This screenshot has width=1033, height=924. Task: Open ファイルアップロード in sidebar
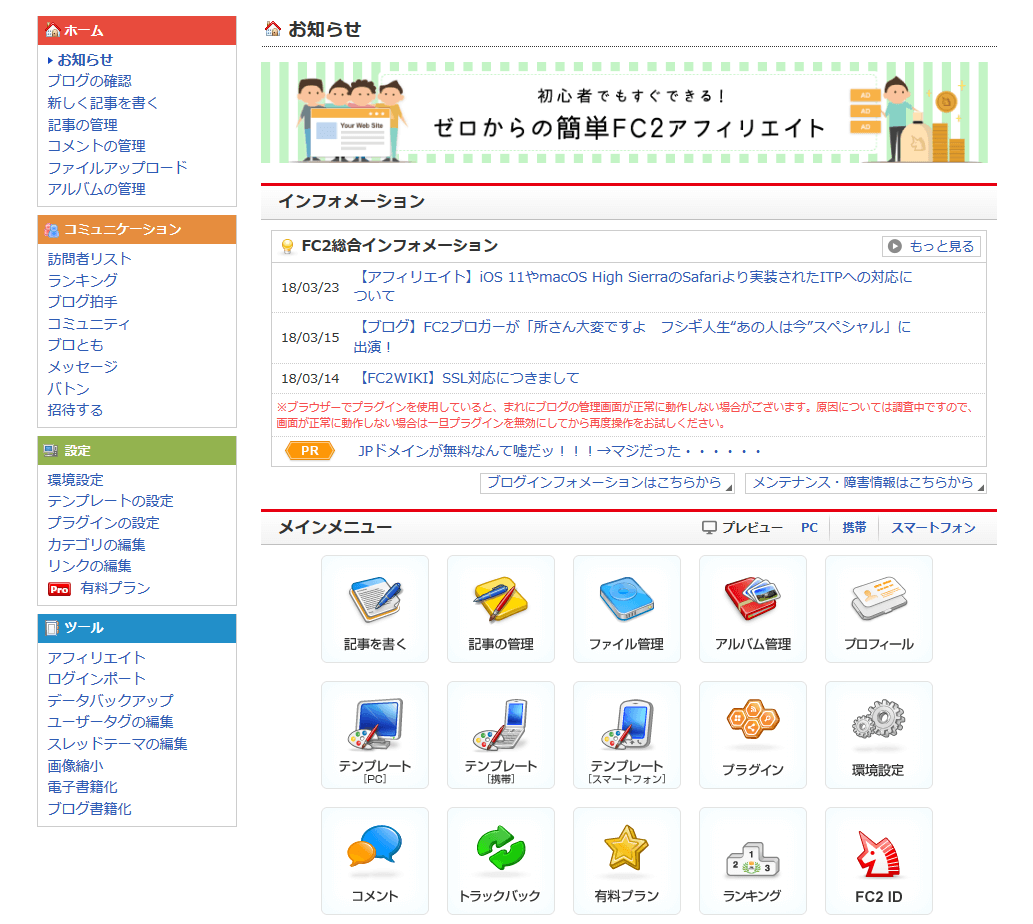(x=117, y=167)
